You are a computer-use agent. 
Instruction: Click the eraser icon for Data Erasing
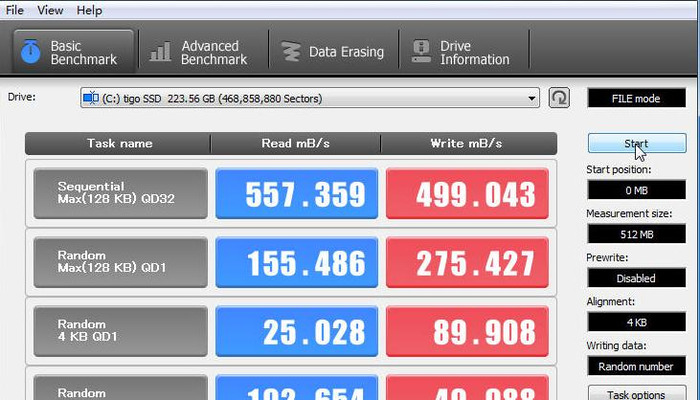click(291, 52)
